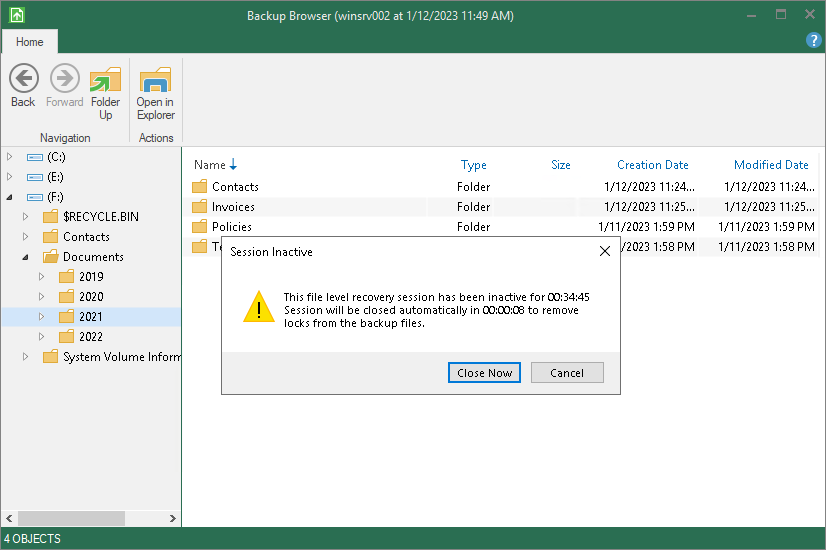Viewport: 826px width, 550px height.
Task: Select the $RECYCLE.BIN folder icon
Action: click(50, 217)
